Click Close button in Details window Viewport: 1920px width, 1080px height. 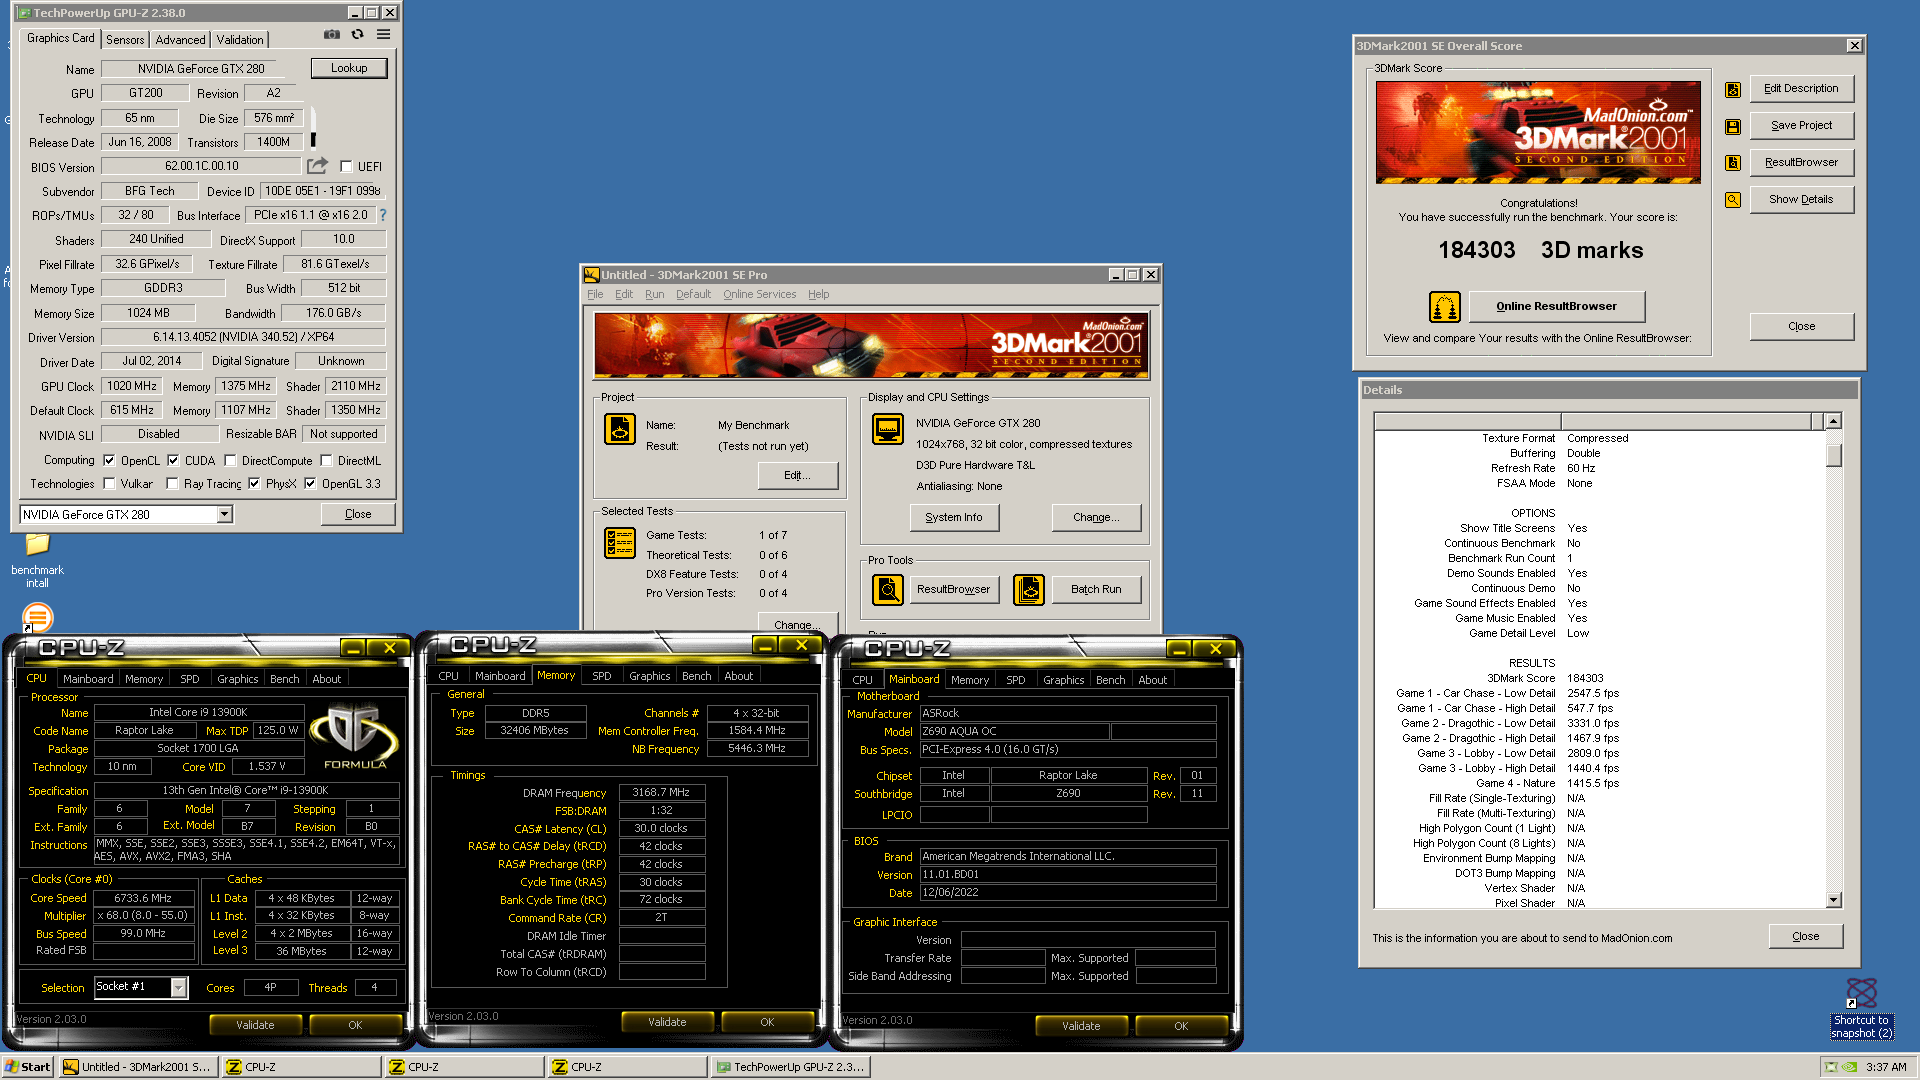(1805, 937)
